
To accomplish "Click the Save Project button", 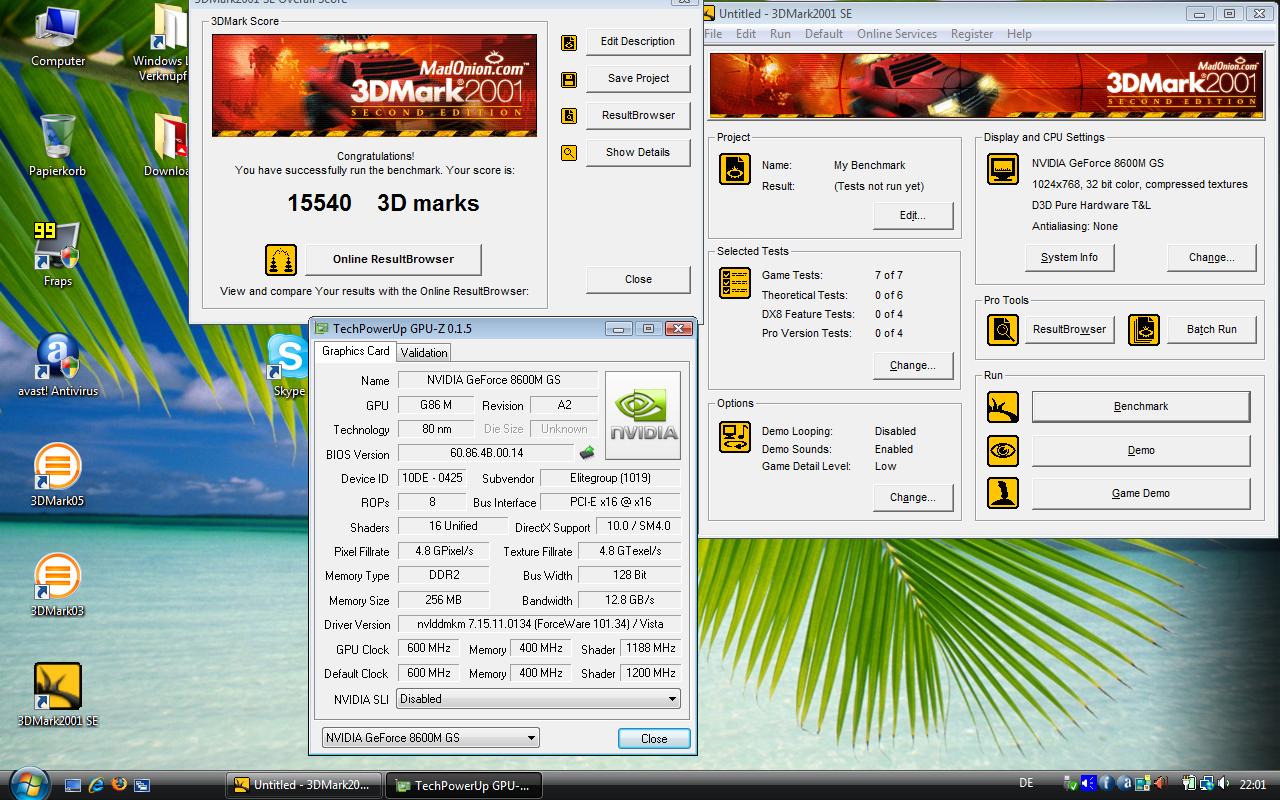I will click(638, 79).
